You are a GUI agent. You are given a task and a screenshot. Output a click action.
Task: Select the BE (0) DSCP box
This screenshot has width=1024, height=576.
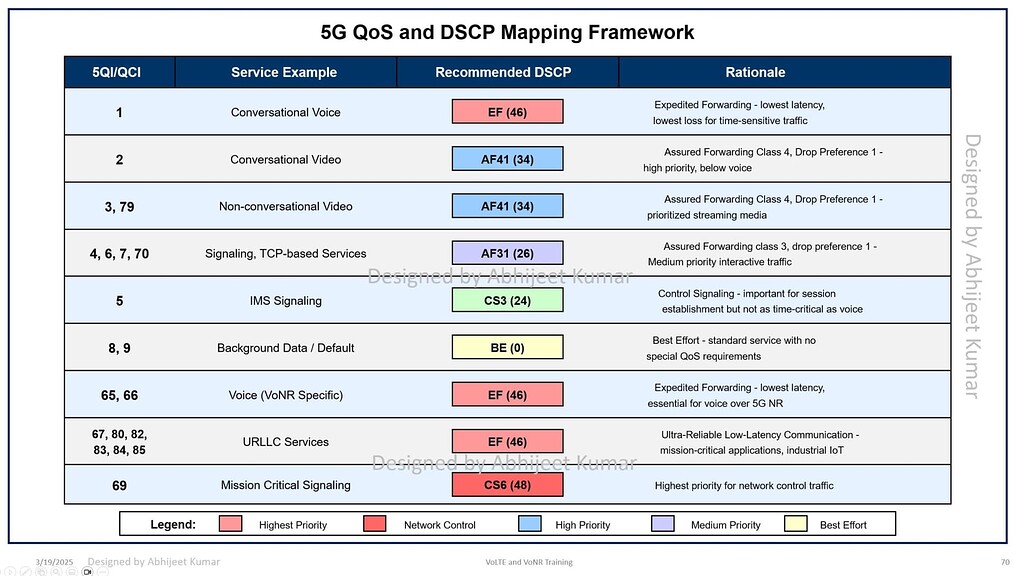(507, 347)
